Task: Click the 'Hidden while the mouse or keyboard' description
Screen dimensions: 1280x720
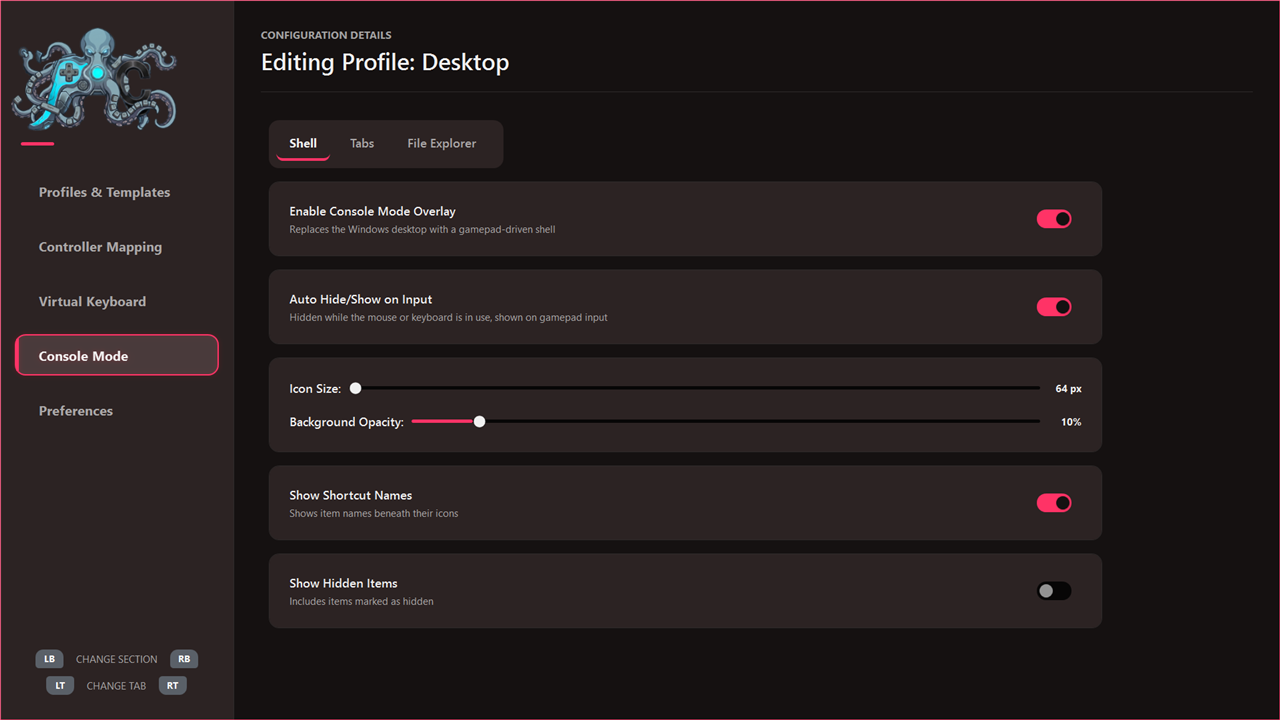Action: [448, 318]
